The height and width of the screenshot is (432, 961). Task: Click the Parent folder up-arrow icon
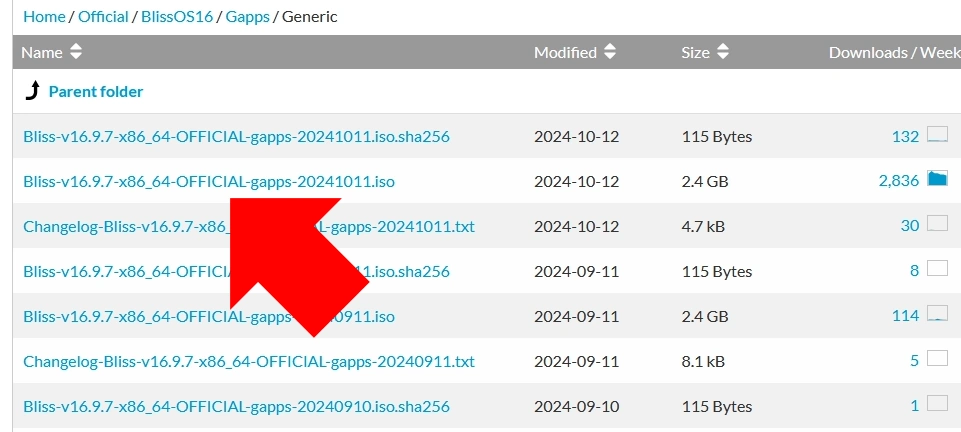32,92
